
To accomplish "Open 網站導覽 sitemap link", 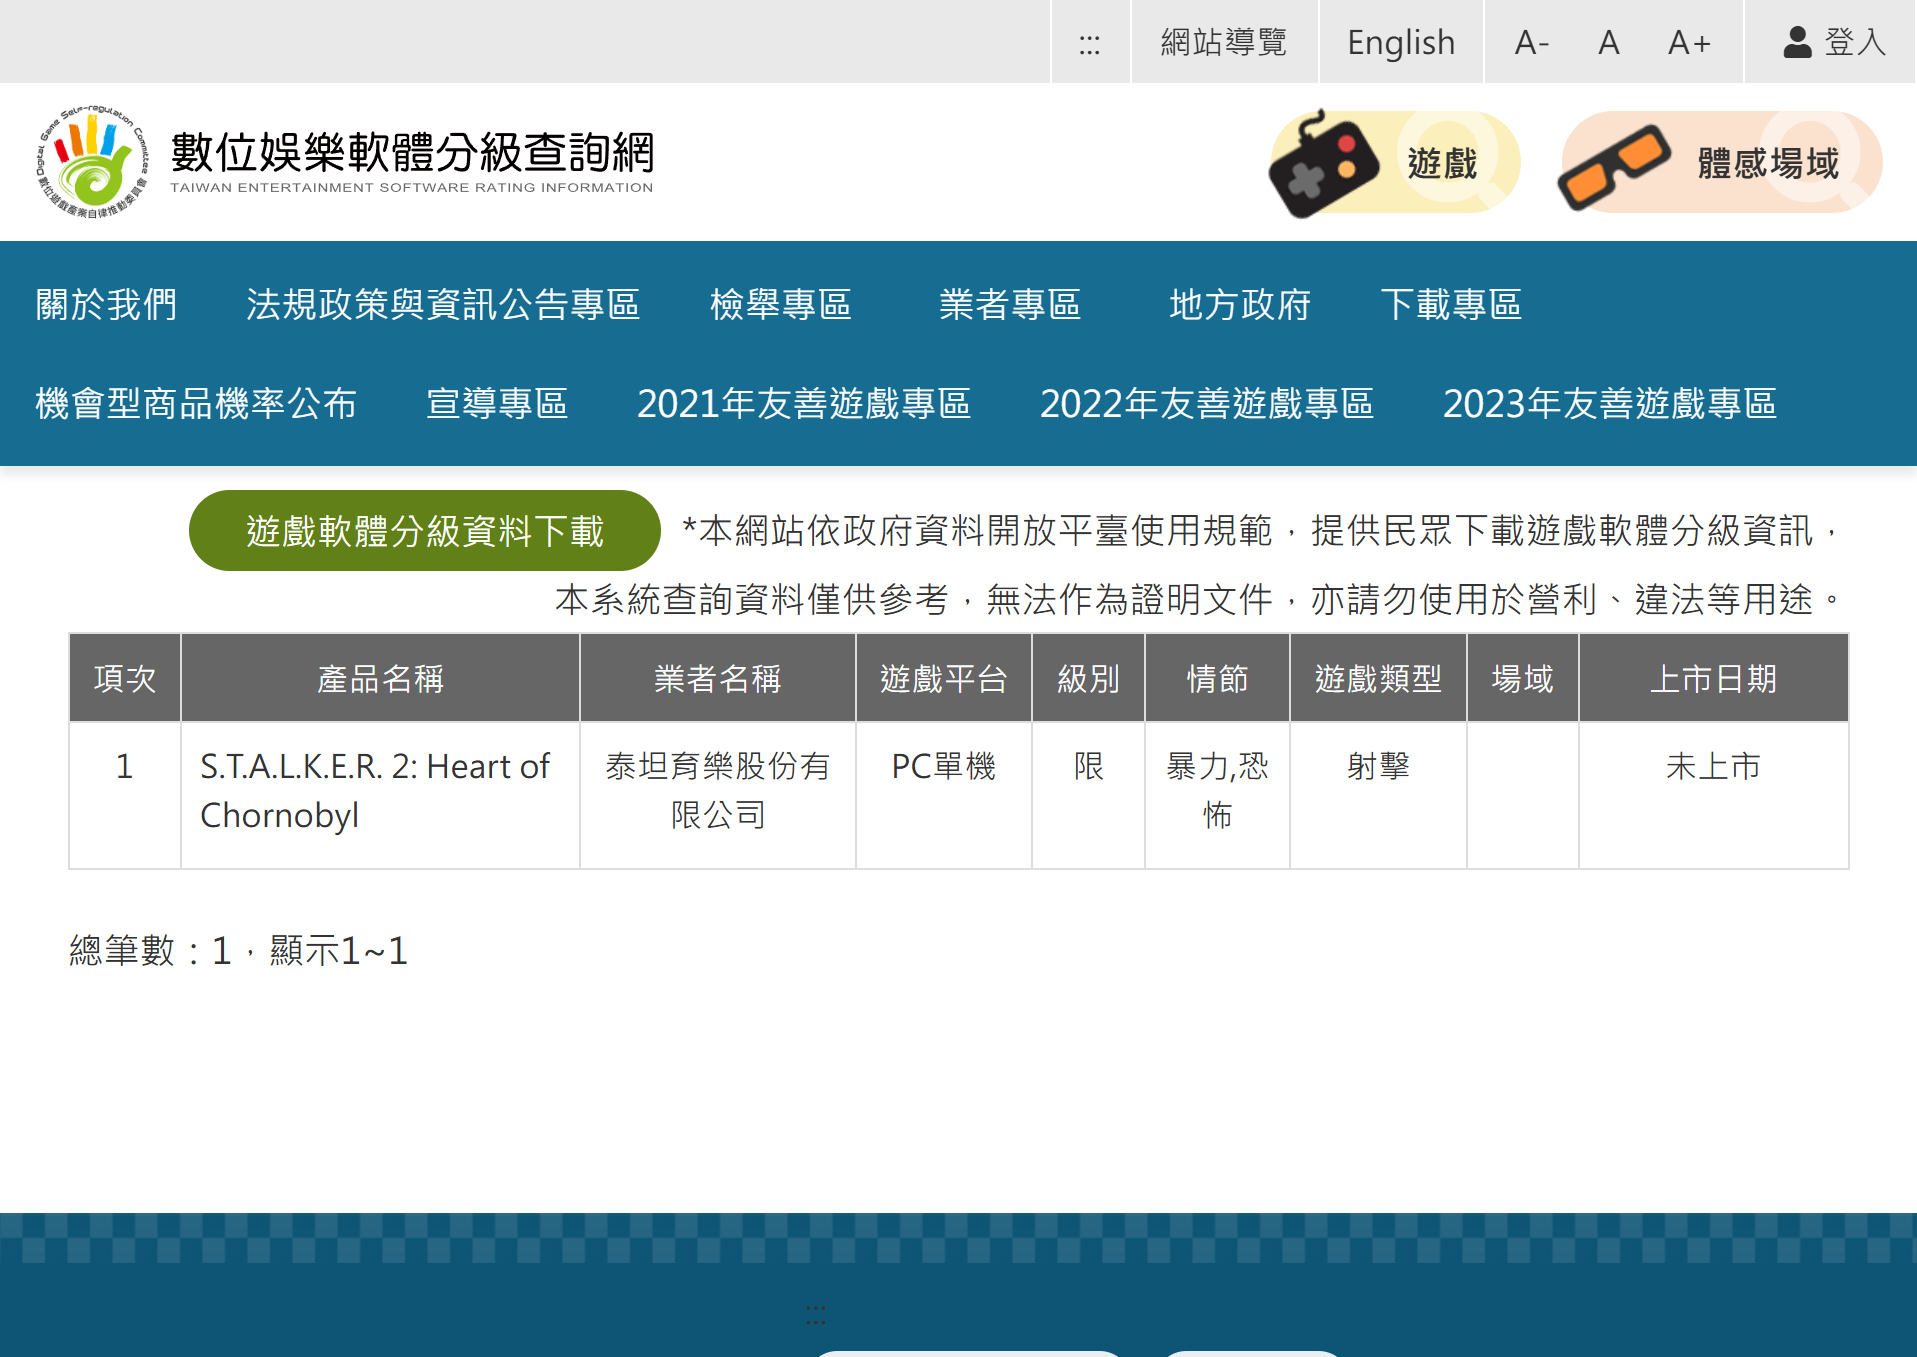I will (1224, 43).
